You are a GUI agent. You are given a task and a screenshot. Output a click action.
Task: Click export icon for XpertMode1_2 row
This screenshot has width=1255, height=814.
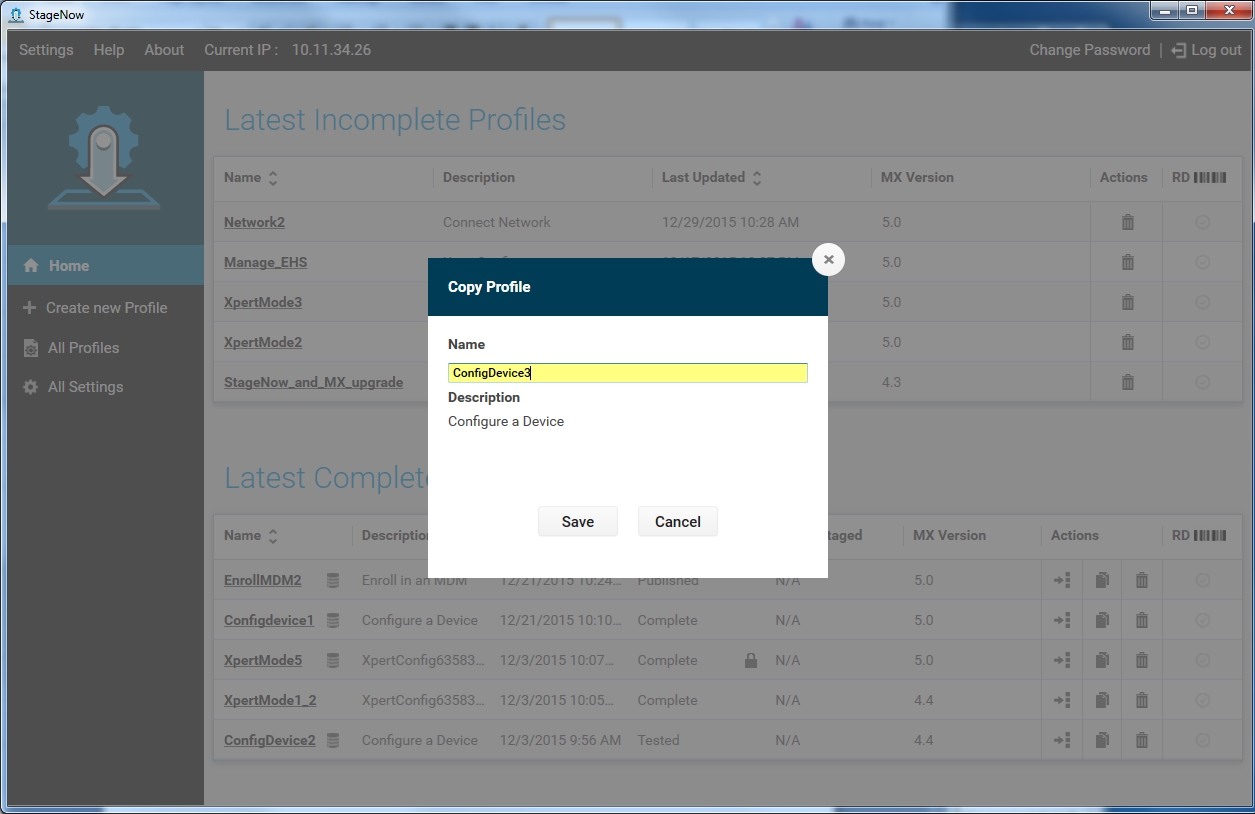coord(1062,700)
